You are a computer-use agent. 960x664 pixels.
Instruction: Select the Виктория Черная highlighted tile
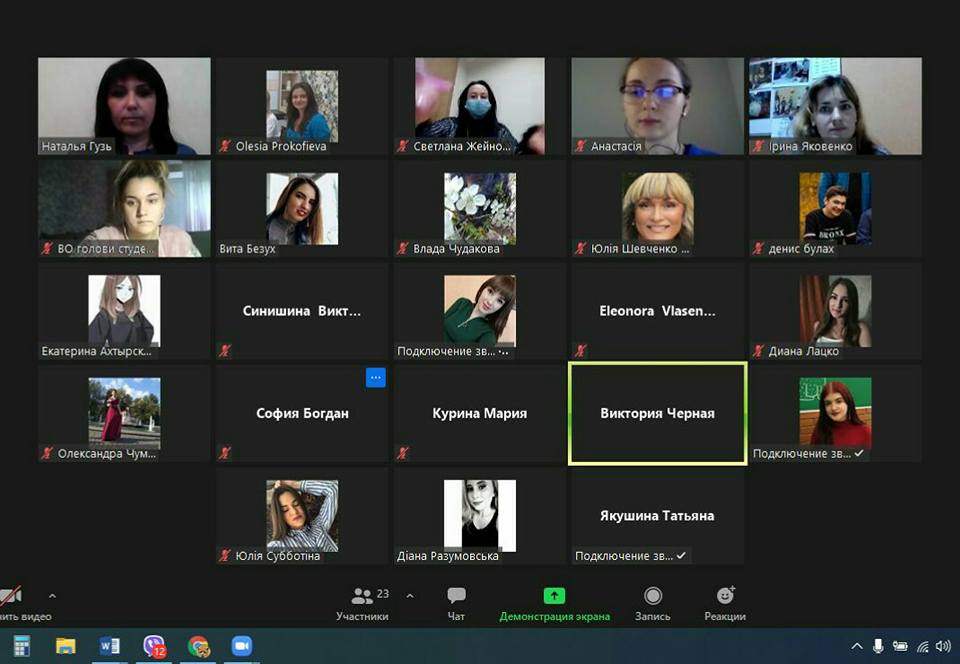(x=657, y=413)
